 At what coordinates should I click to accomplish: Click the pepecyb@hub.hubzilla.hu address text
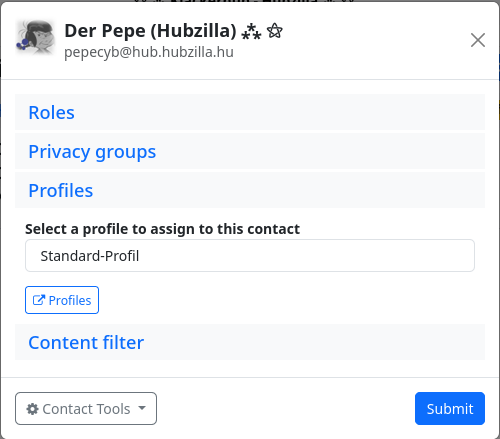(149, 52)
